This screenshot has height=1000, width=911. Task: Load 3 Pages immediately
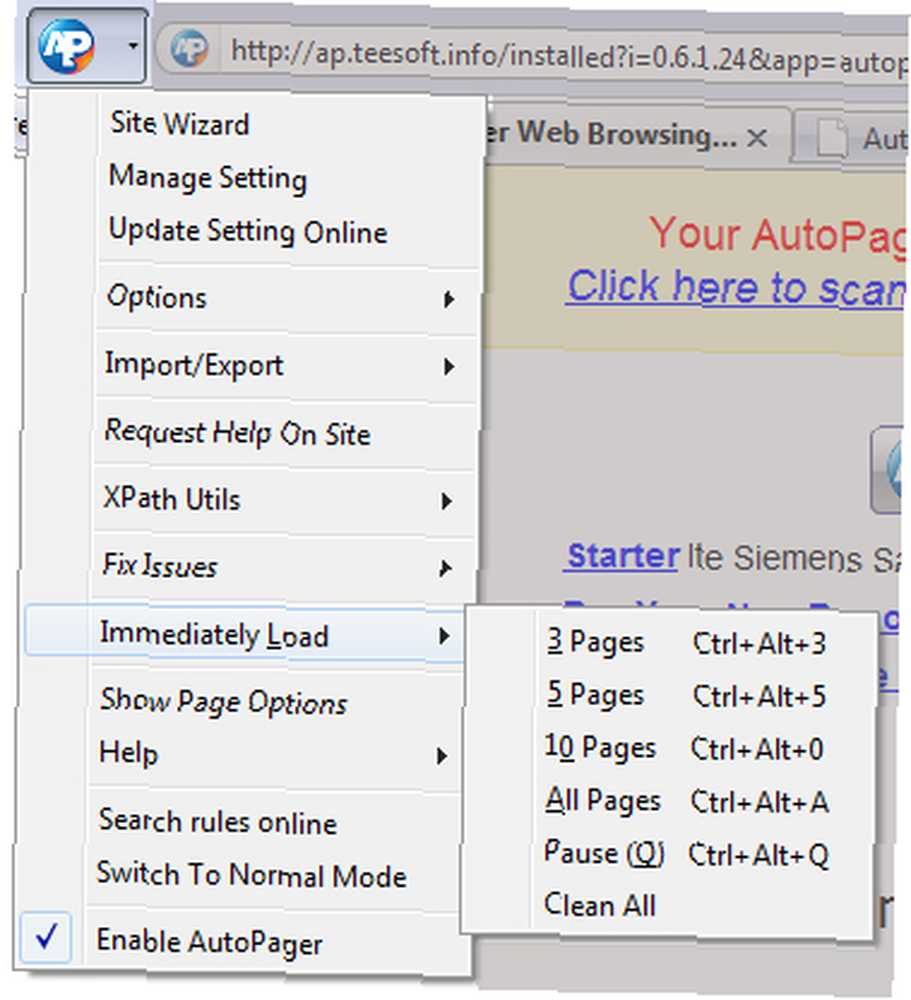686,642
